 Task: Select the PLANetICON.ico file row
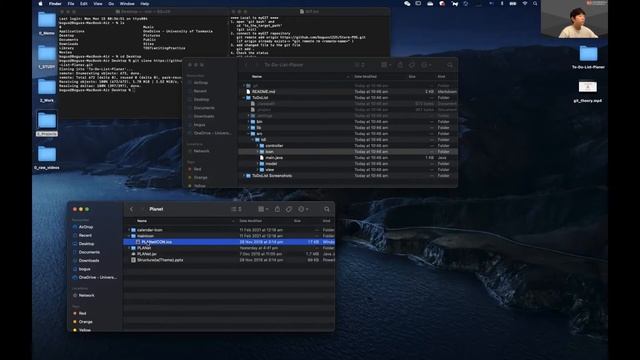229,242
